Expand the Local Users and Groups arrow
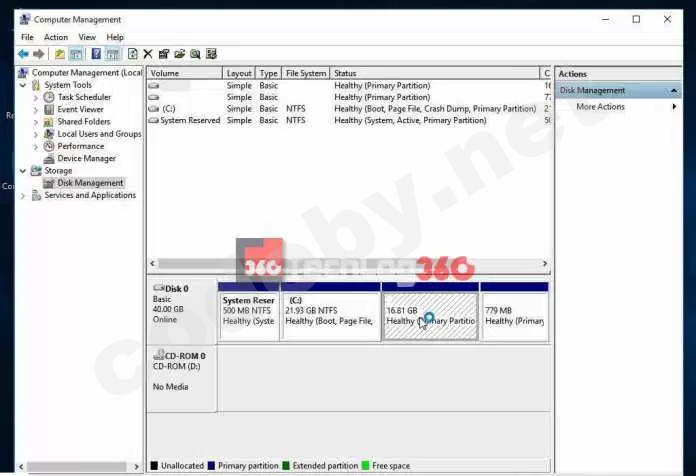Image resolution: width=696 pixels, height=476 pixels. tap(36, 134)
